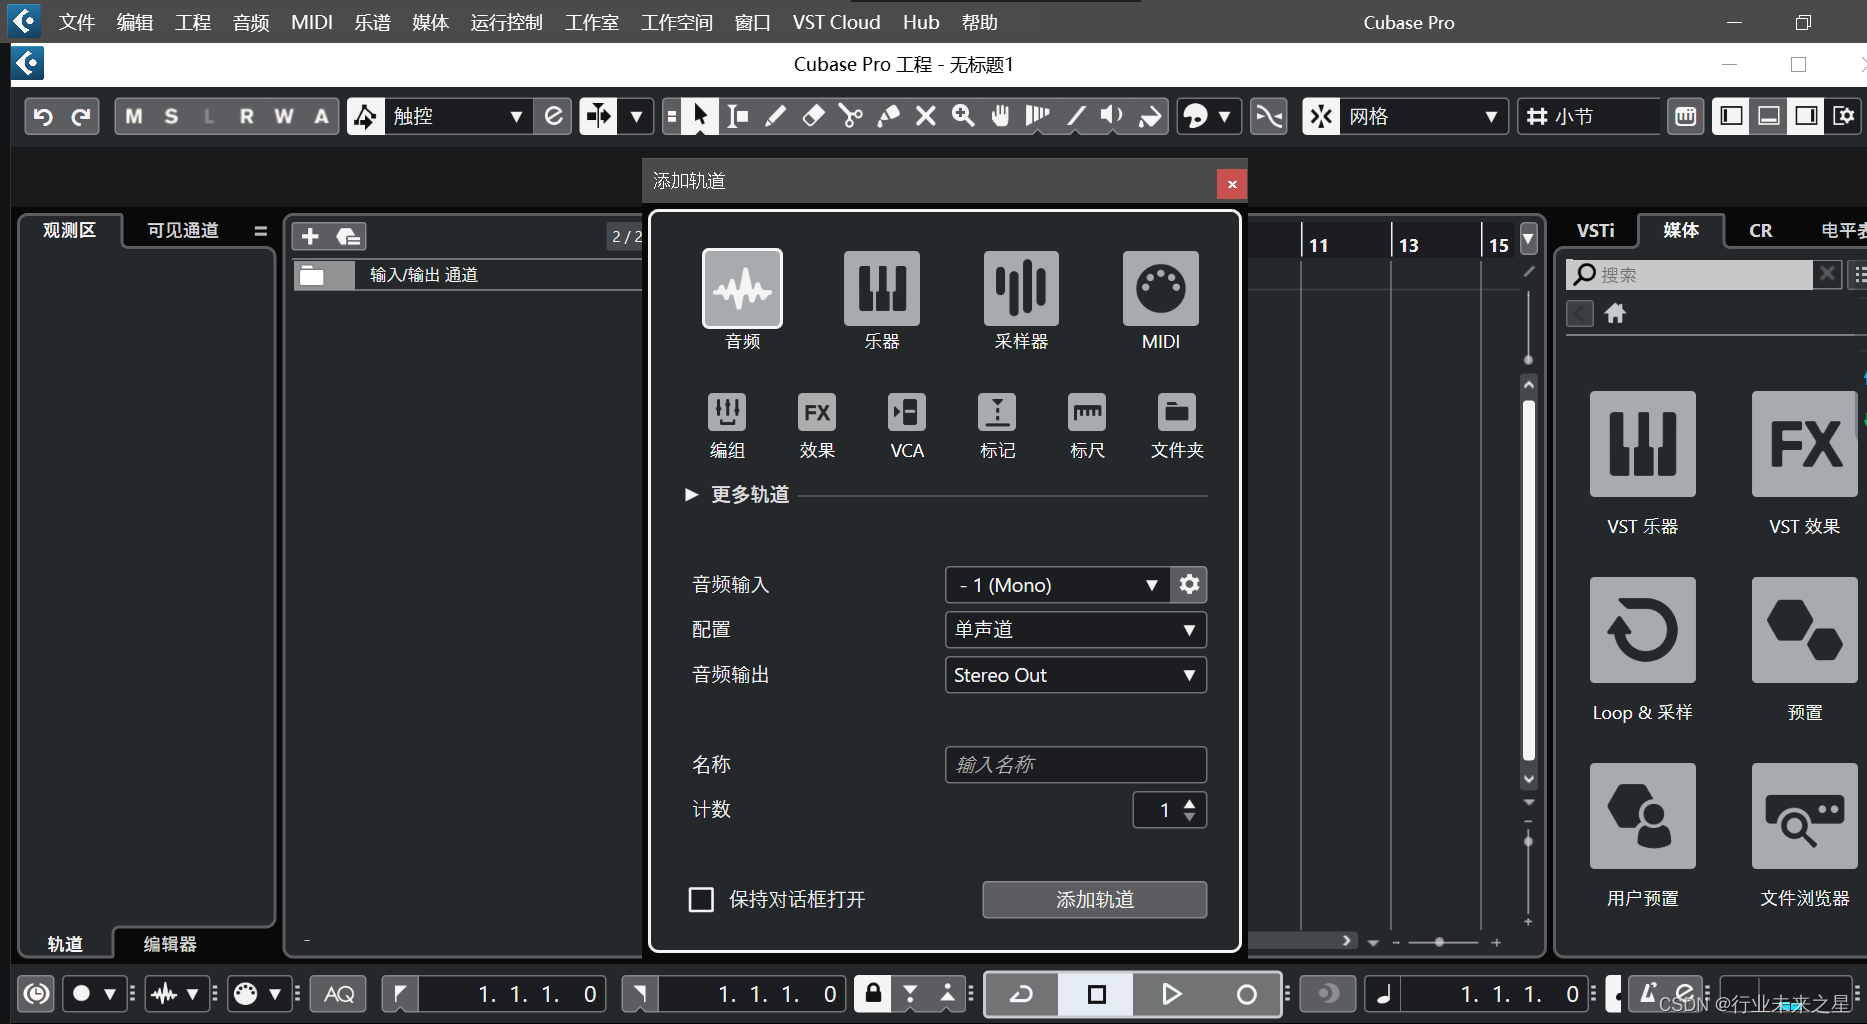Select the Play speaker tool
The height and width of the screenshot is (1024, 1867).
(1112, 116)
